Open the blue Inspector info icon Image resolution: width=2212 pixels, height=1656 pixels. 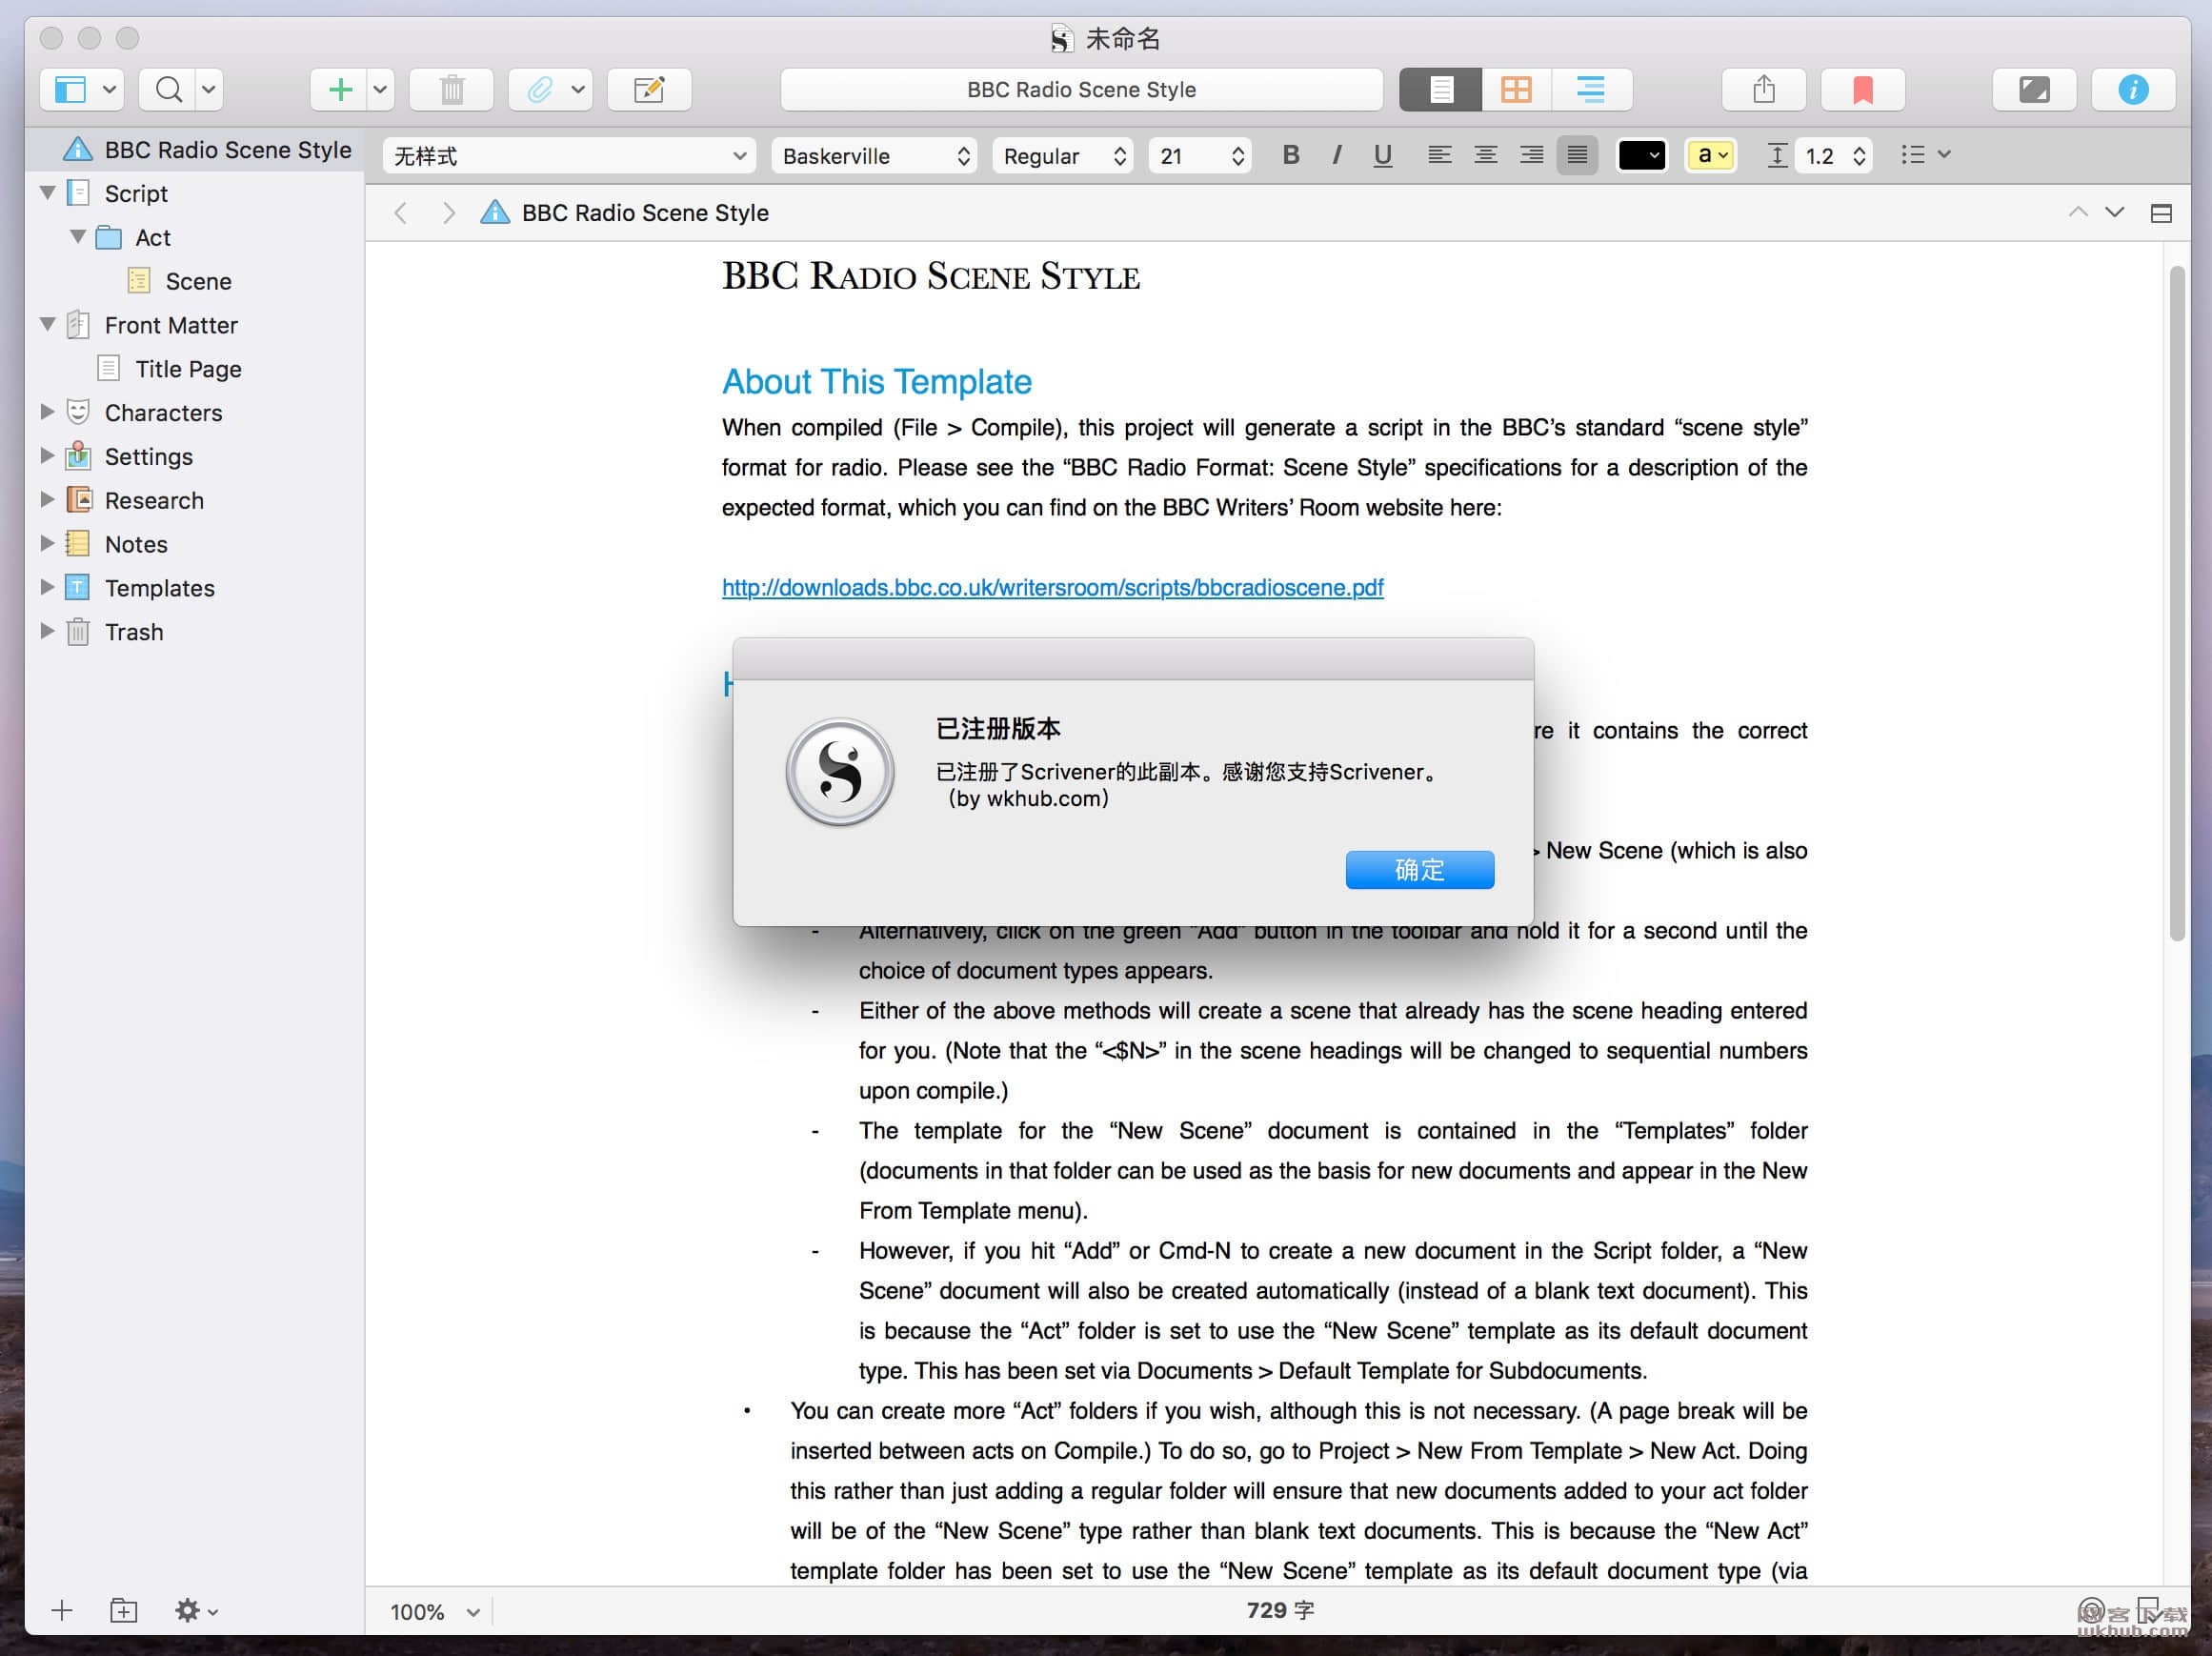[x=2133, y=90]
